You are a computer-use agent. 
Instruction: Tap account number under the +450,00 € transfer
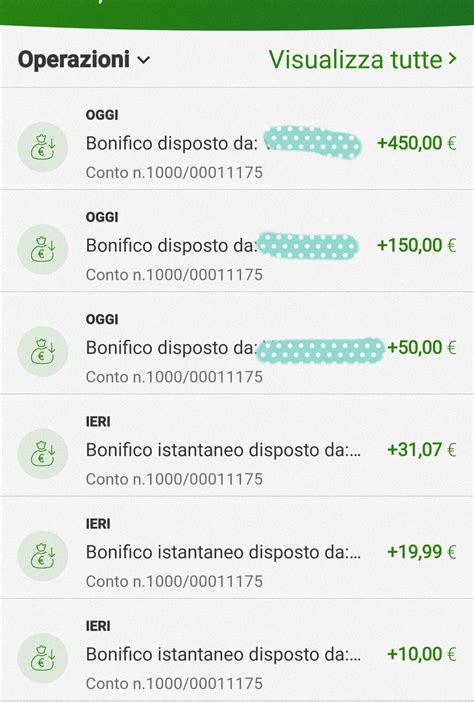(174, 172)
